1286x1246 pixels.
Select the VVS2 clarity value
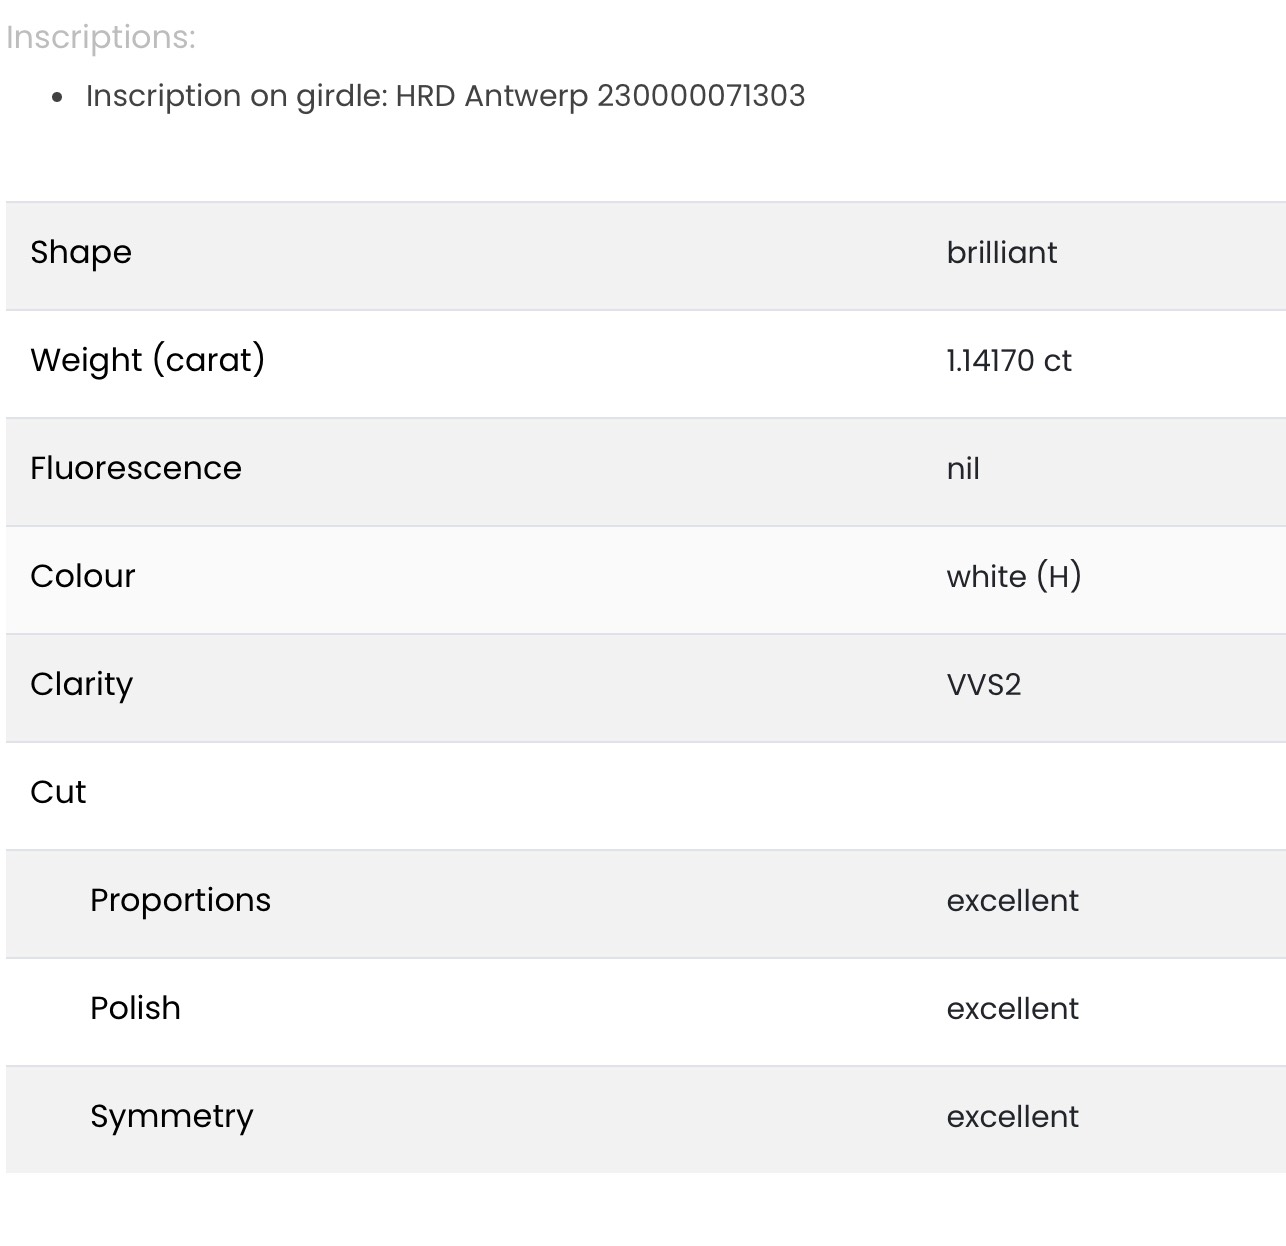tap(984, 685)
